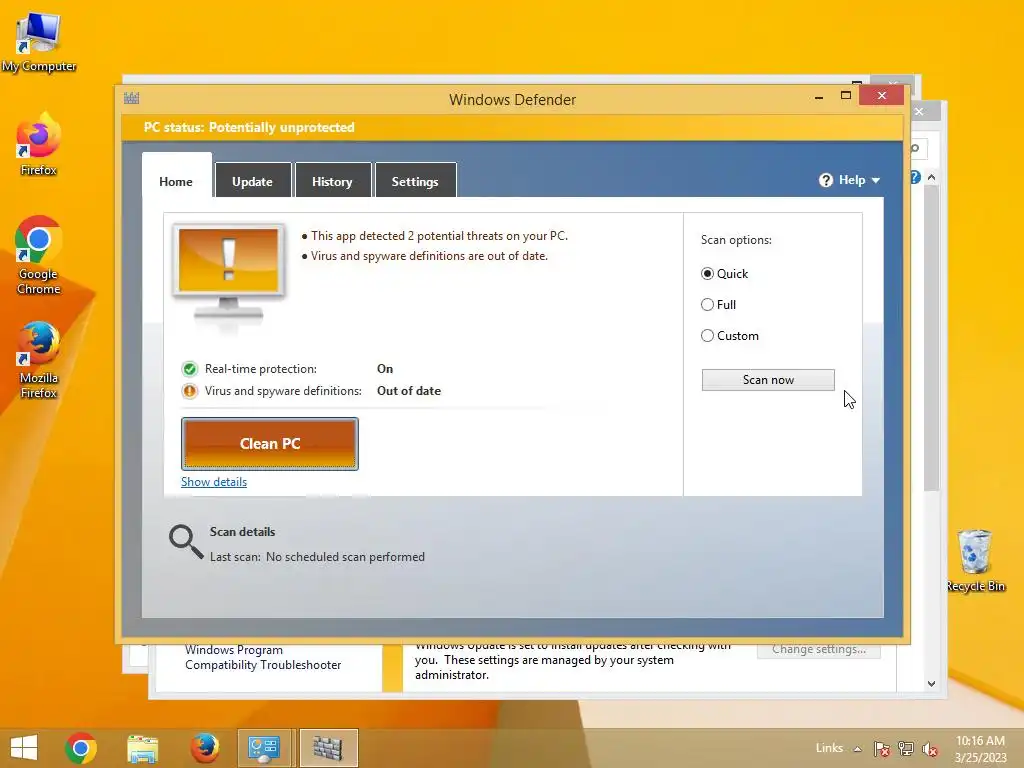
Task: Maximize the Windows Defender window
Action: point(846,96)
